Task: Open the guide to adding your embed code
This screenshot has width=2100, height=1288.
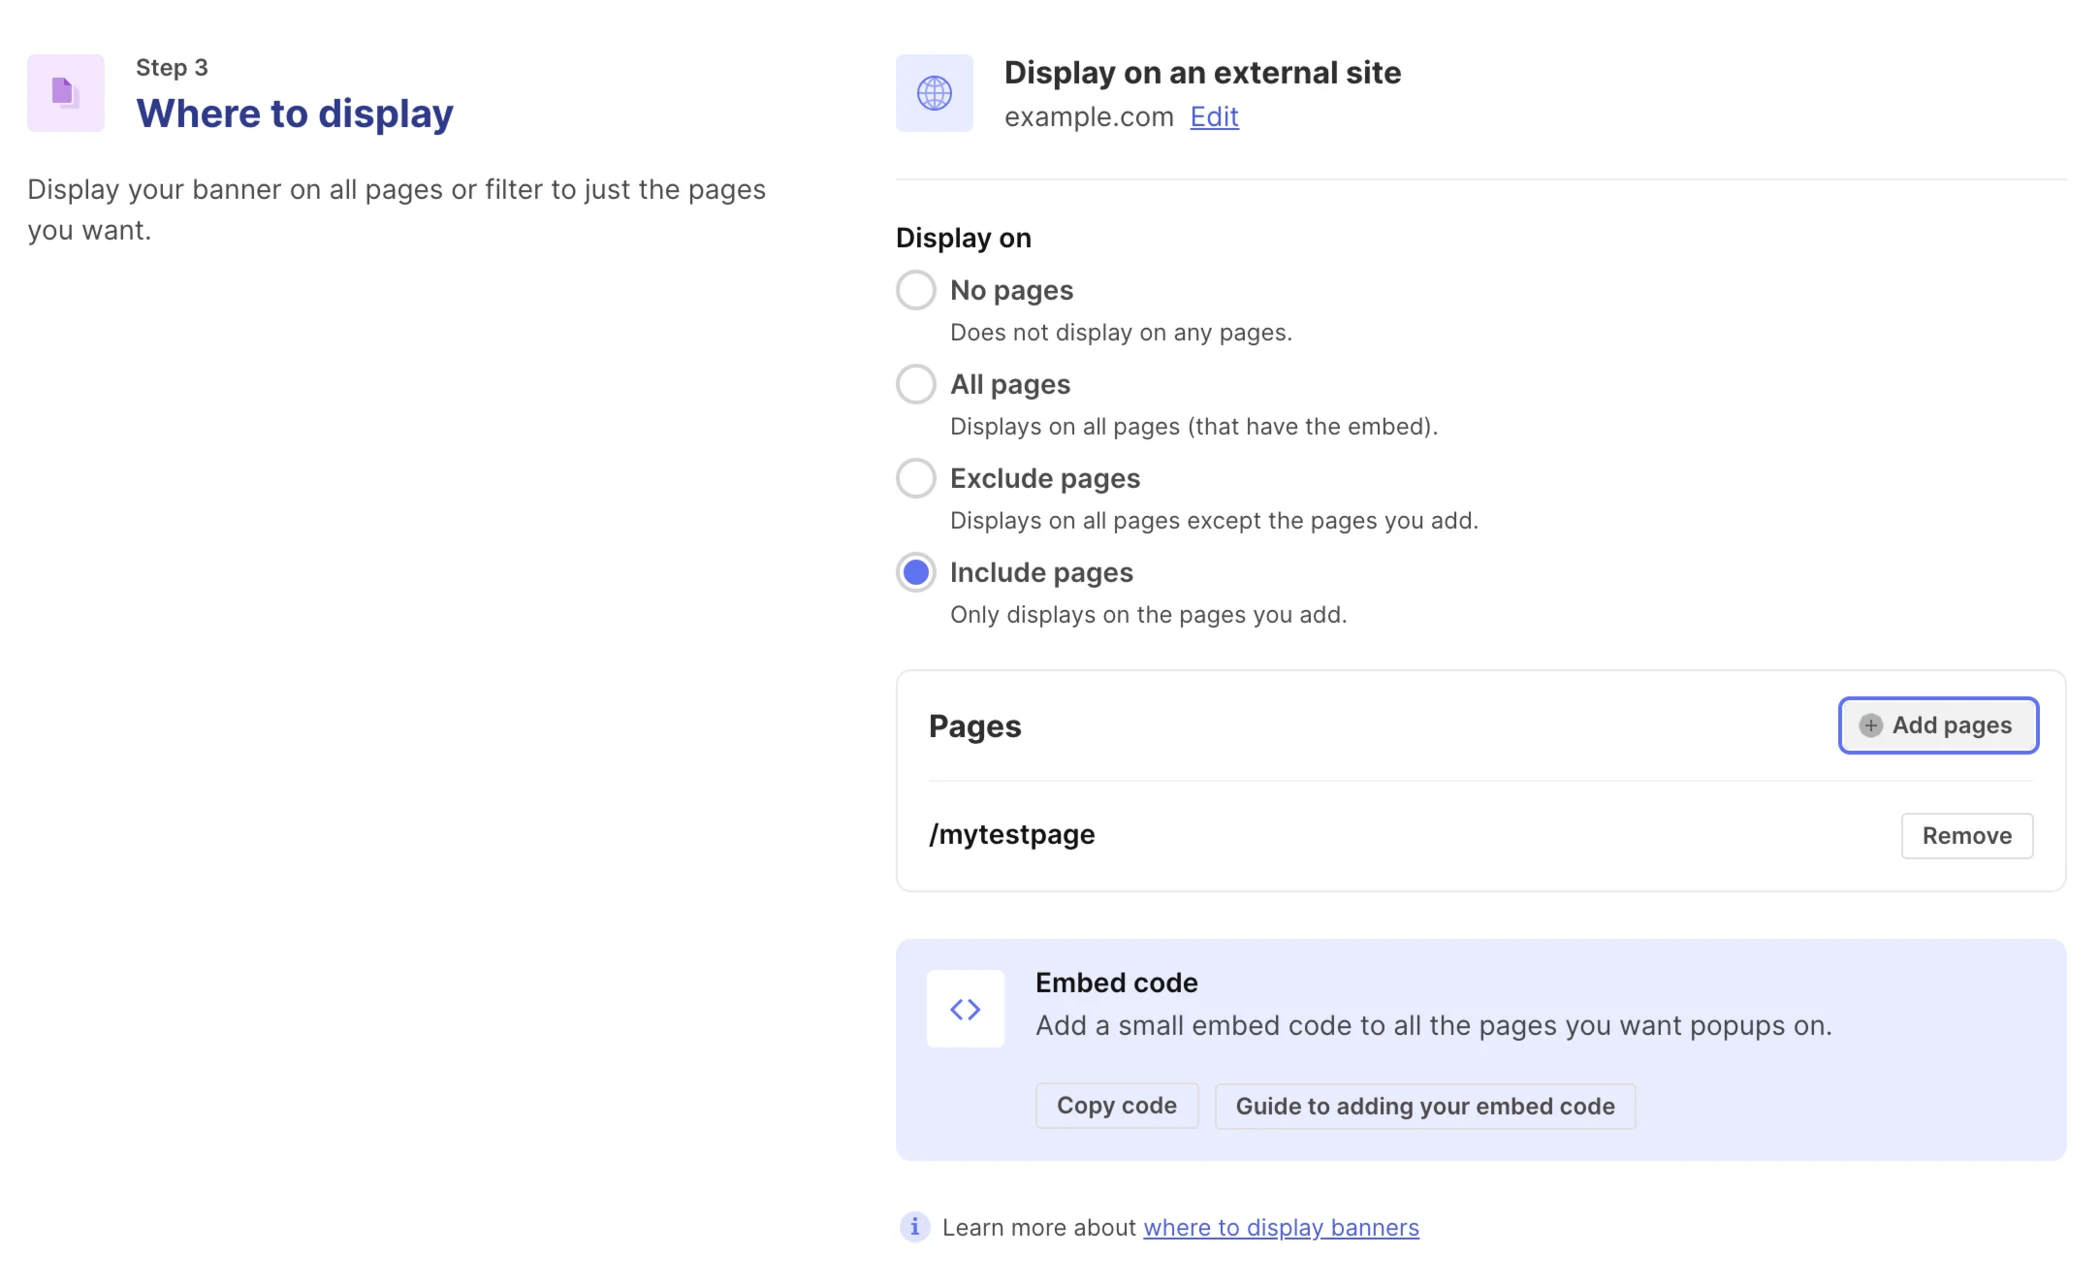Action: click(1425, 1105)
